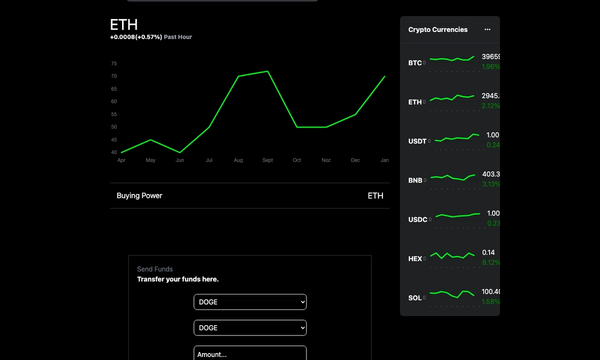Open the first DOGE currency dropdown

(x=250, y=302)
